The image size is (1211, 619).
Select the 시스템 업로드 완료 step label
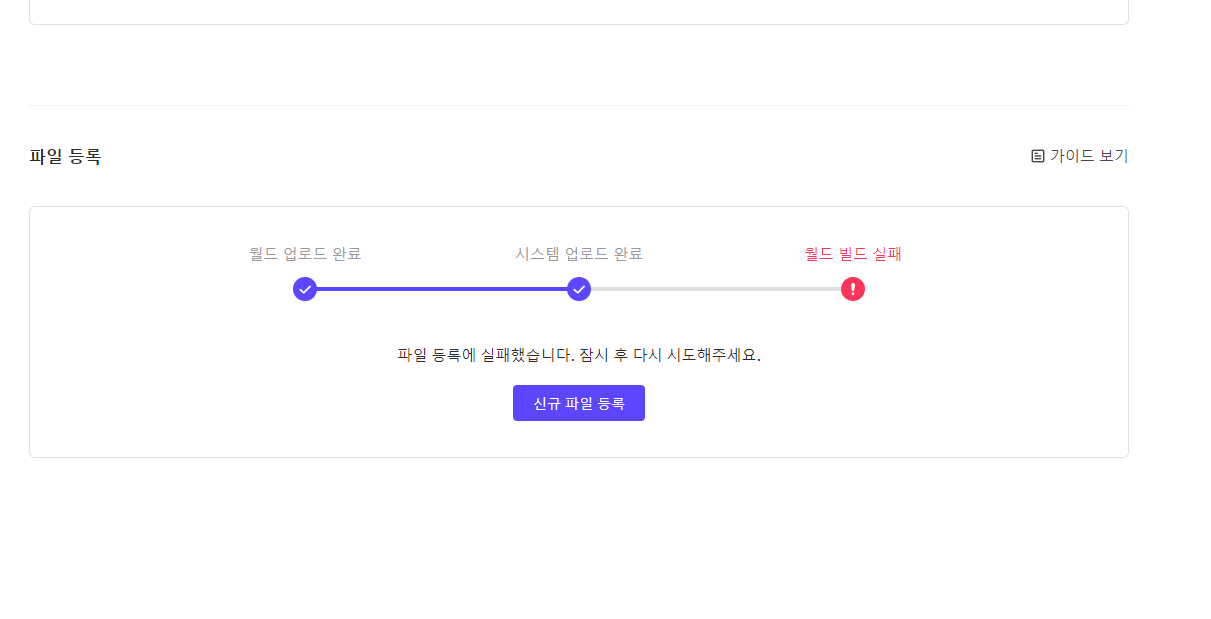coord(578,254)
